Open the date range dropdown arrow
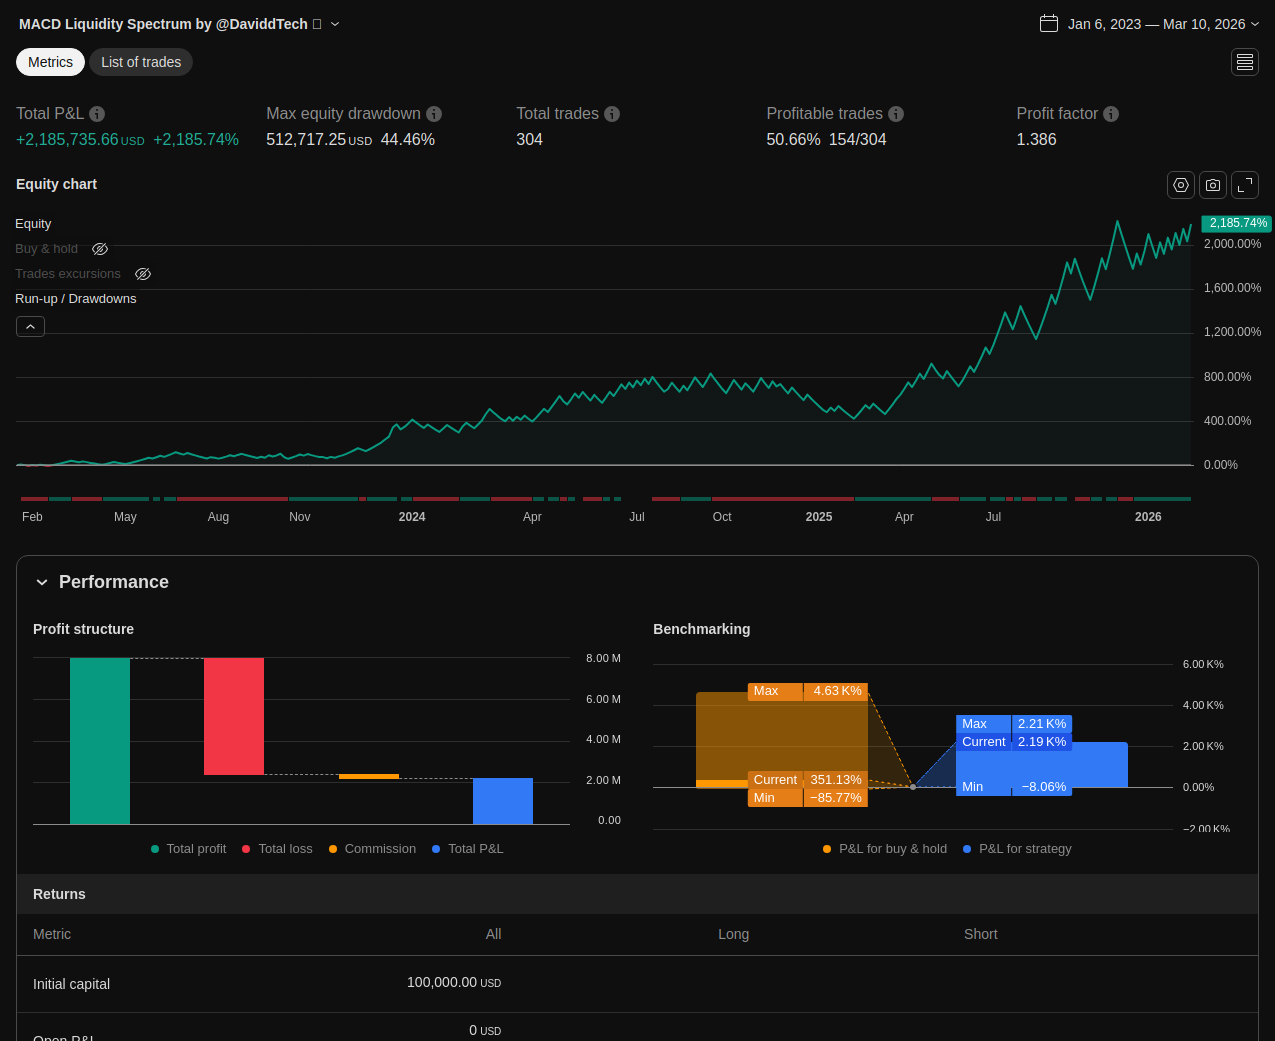This screenshot has width=1275, height=1041. (x=1255, y=24)
